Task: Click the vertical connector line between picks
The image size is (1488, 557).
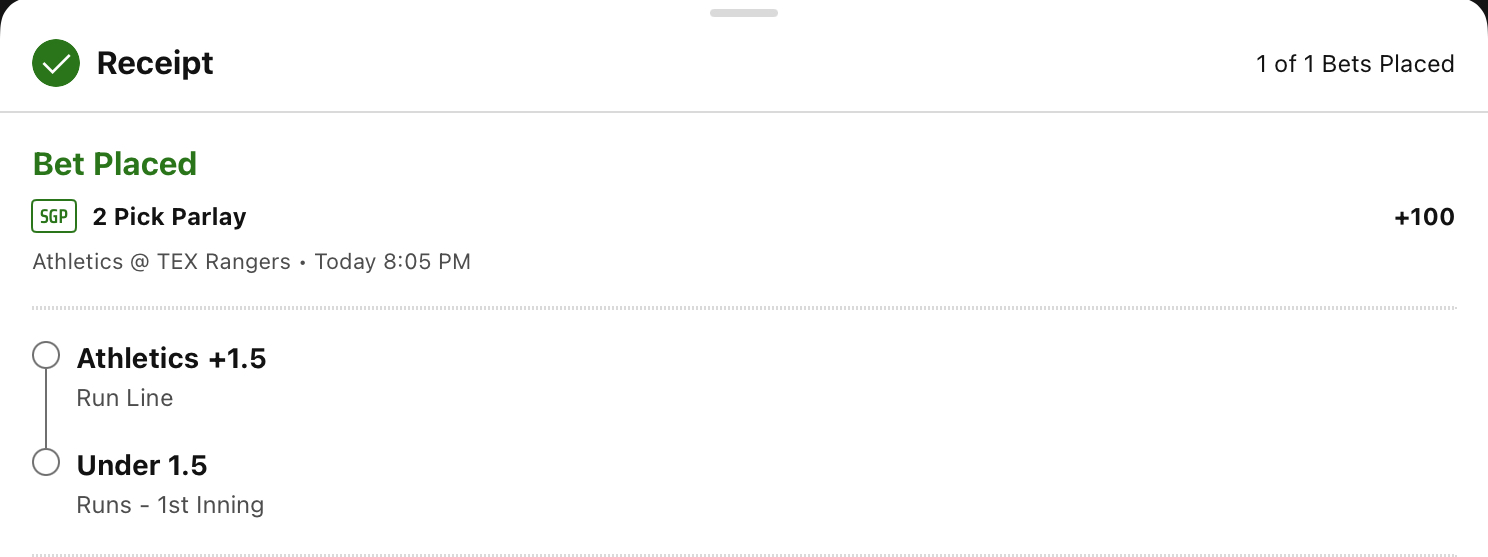Action: coord(46,408)
